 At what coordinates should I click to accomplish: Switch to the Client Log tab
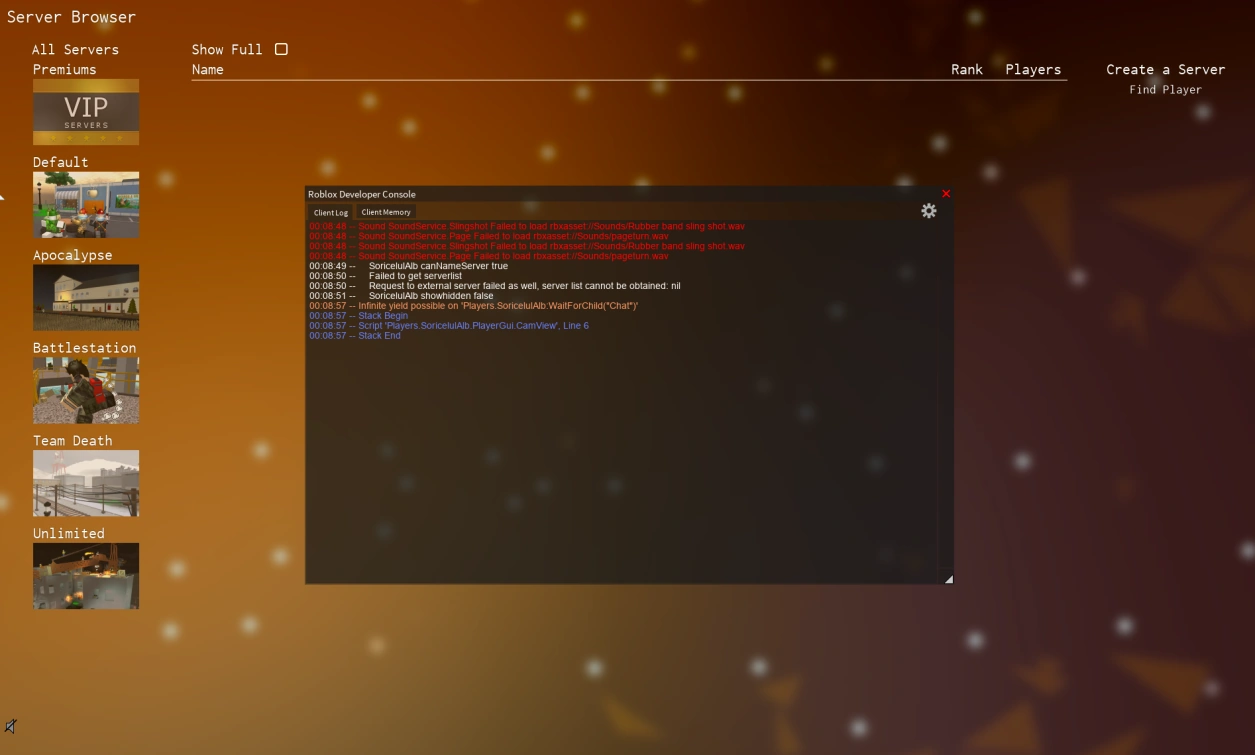tap(330, 212)
